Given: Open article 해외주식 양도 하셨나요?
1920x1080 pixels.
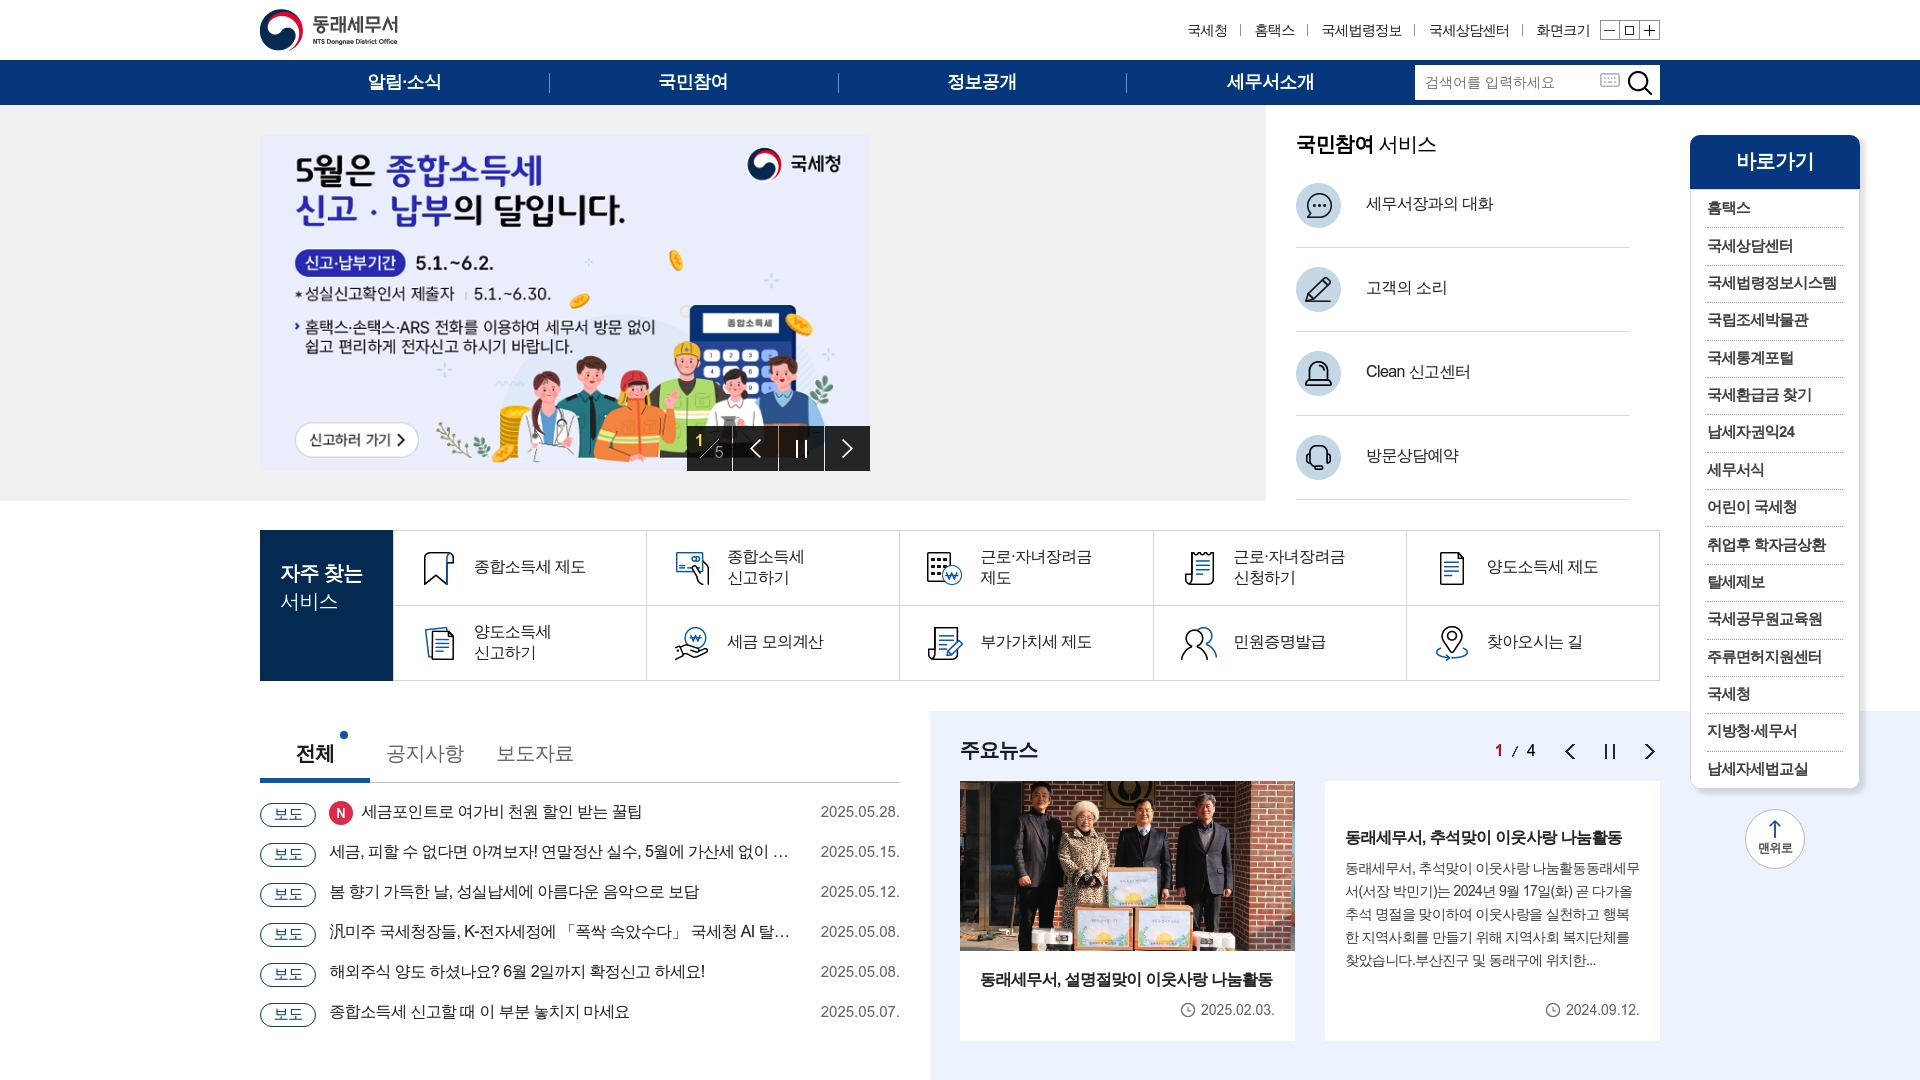Looking at the screenshot, I should point(517,972).
